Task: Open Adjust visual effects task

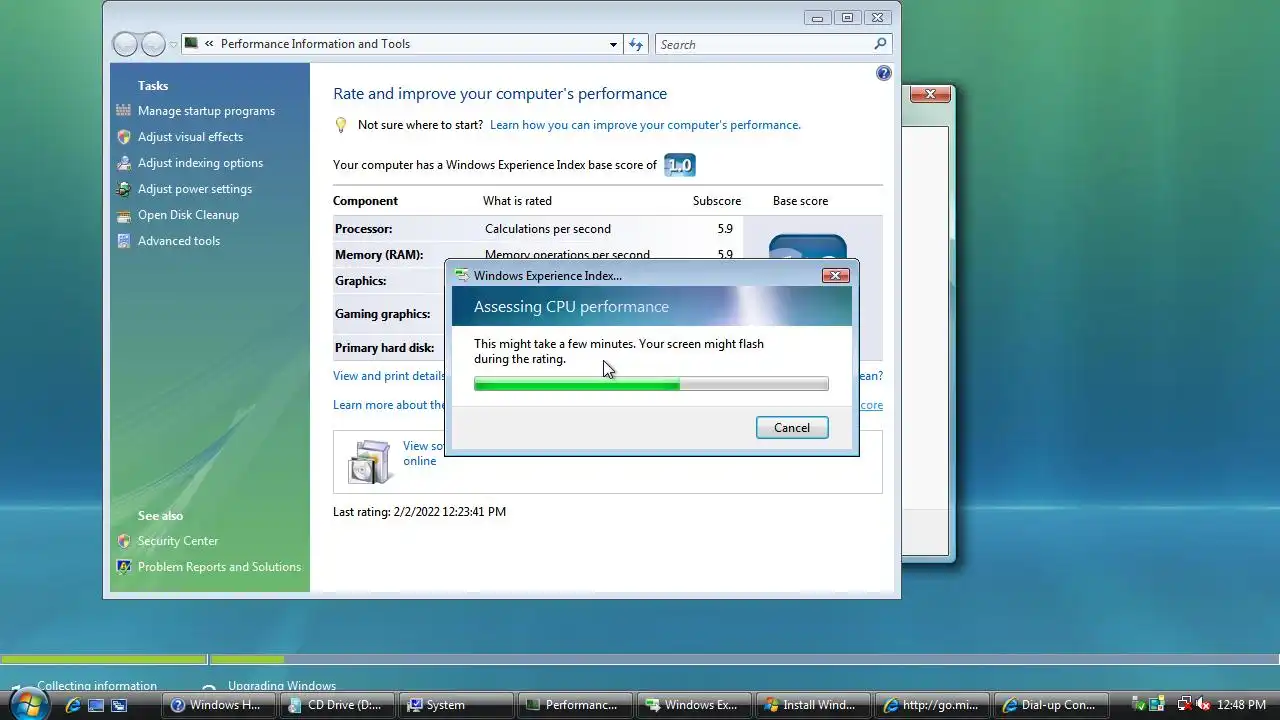Action: pos(190,137)
